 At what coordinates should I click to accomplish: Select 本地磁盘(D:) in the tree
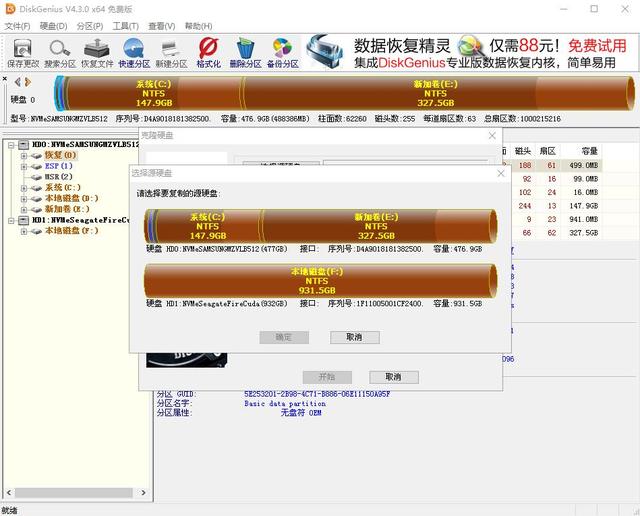click(x=71, y=198)
